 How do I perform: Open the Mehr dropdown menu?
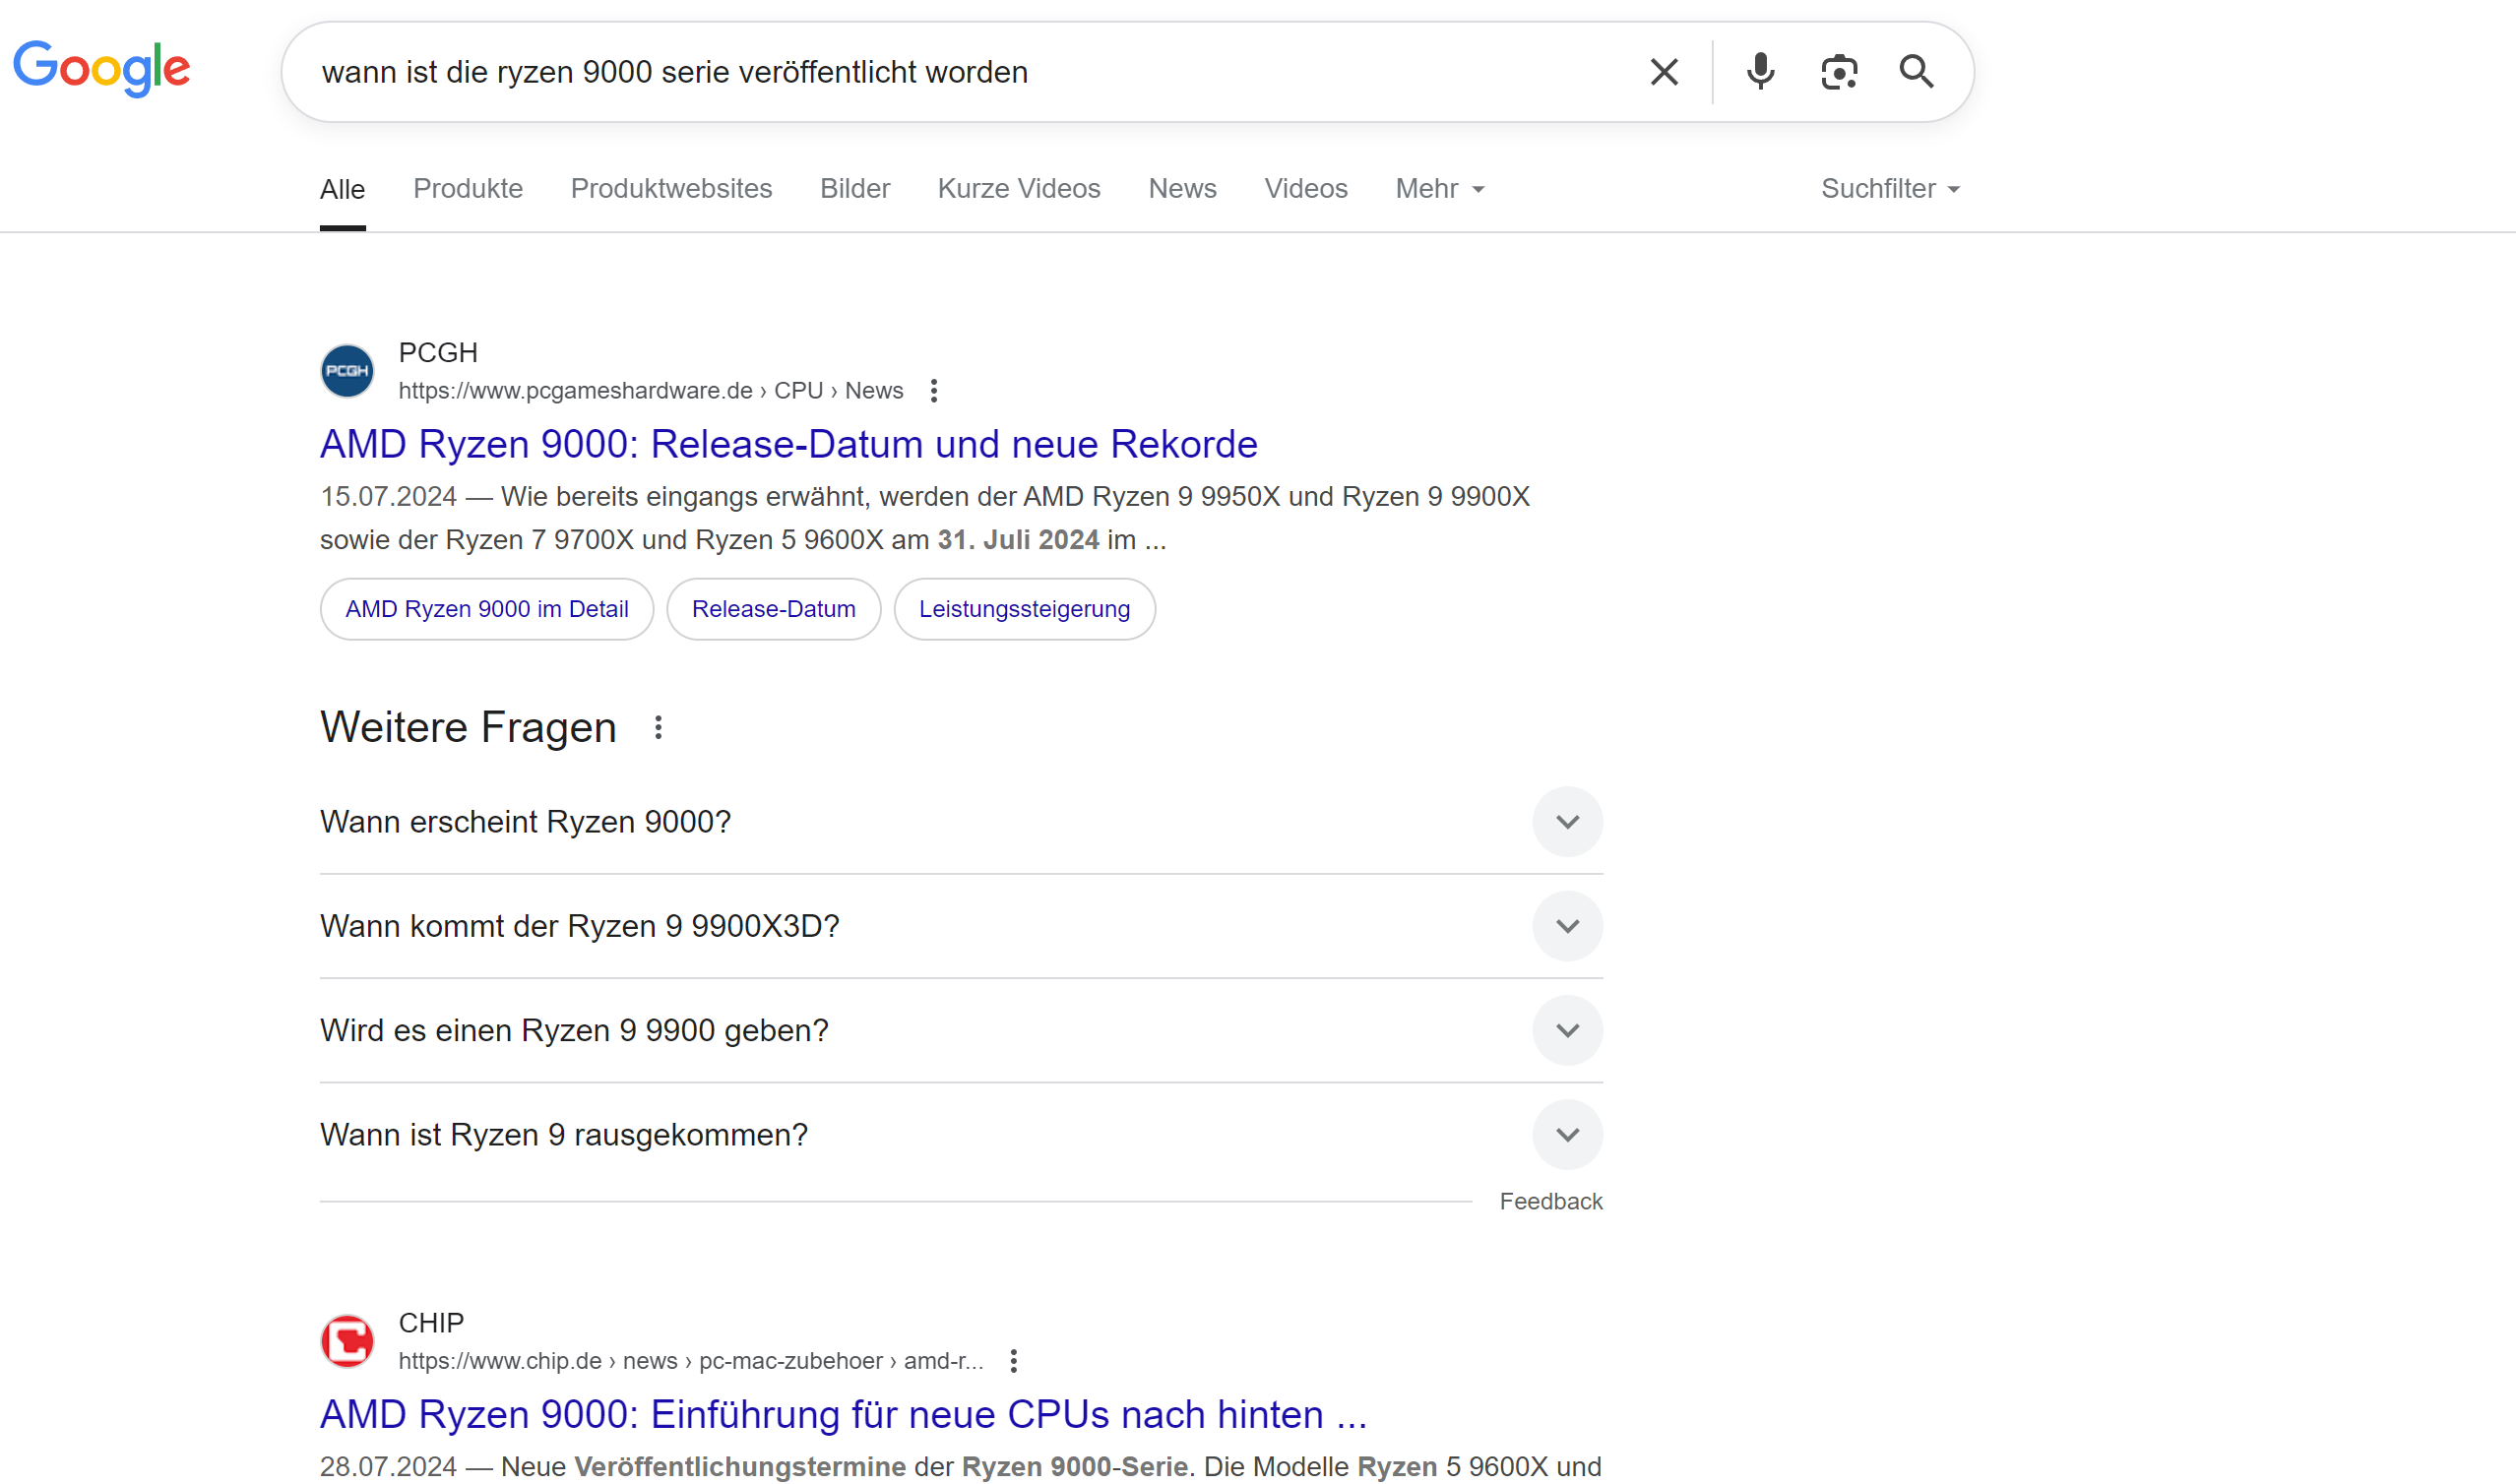tap(1439, 189)
